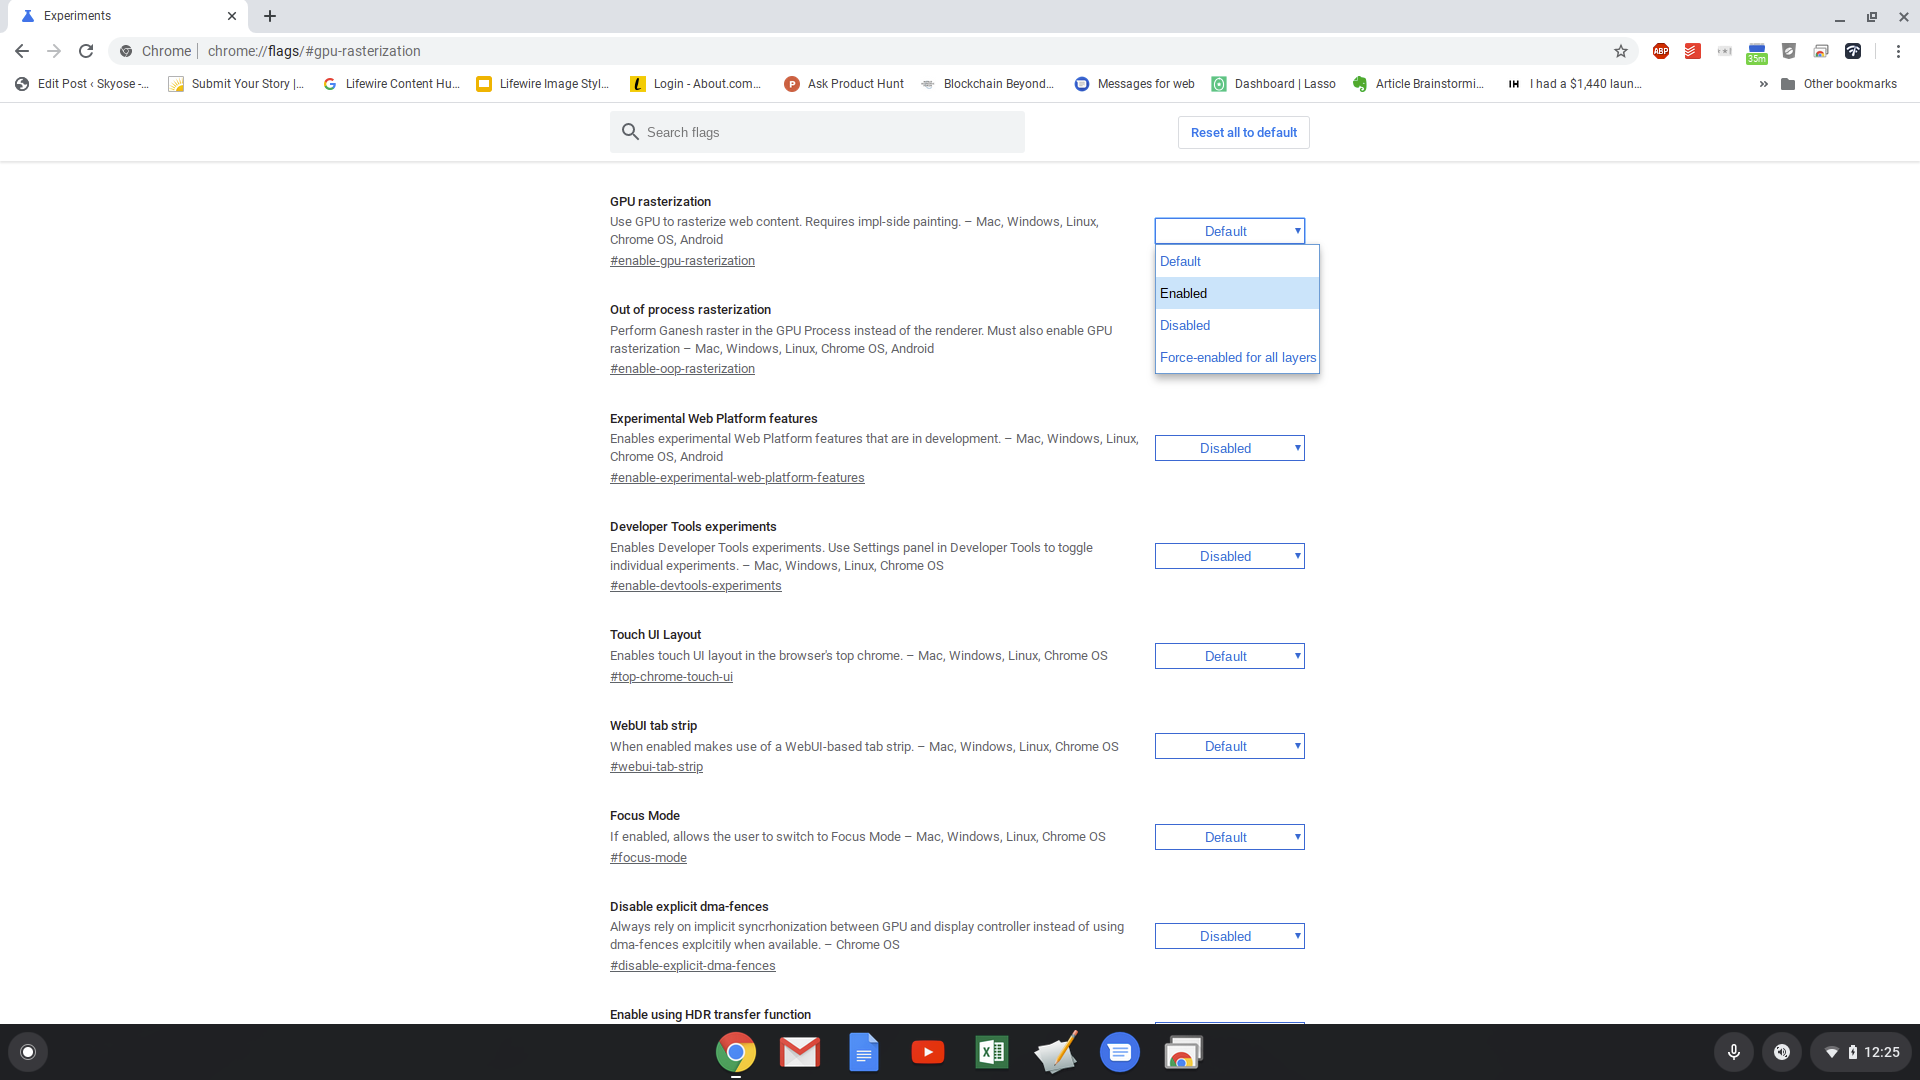The image size is (1920, 1080).
Task: Open Google Docs icon in taskbar
Action: [x=864, y=1052]
